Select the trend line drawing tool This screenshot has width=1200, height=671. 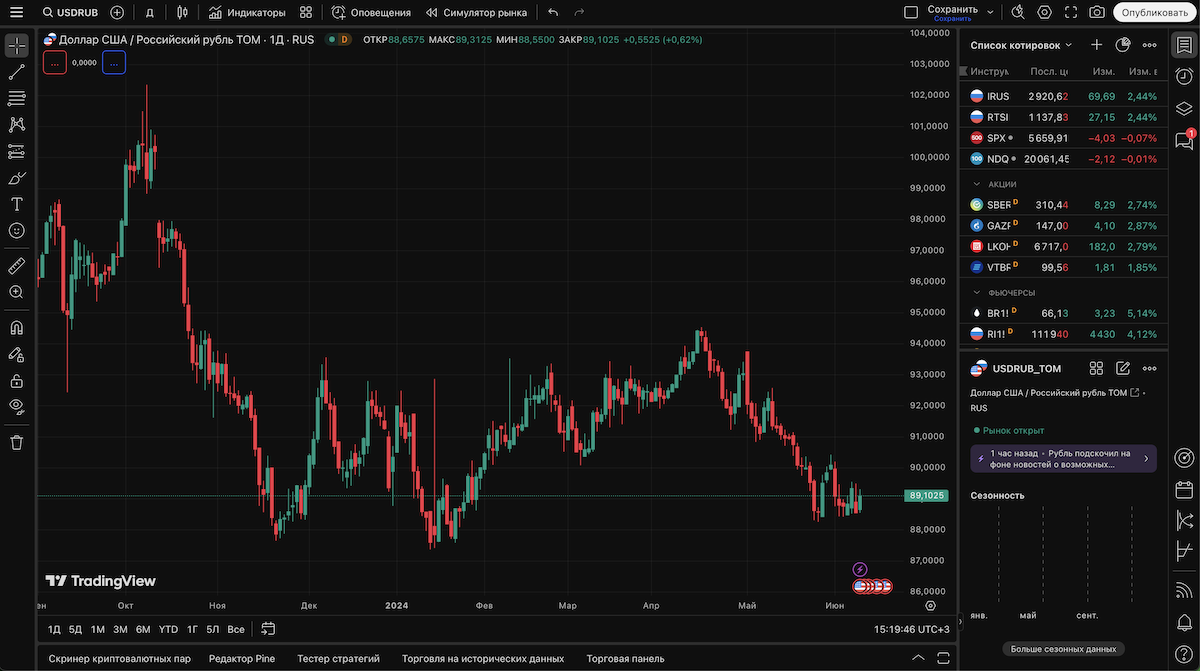tap(16, 72)
